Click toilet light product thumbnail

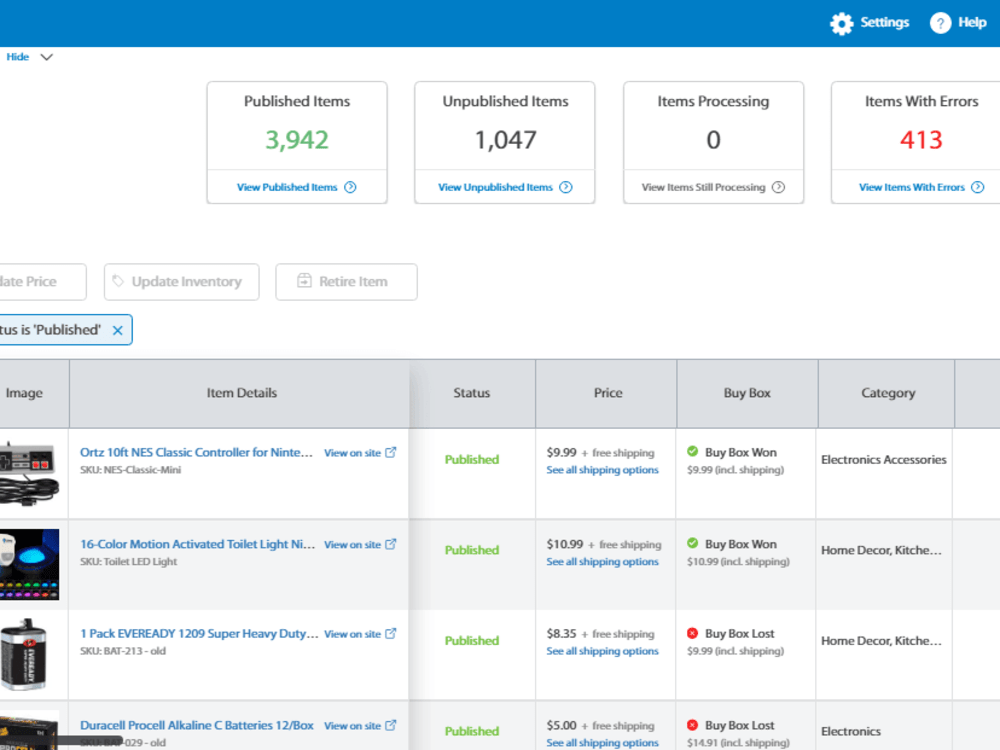(x=29, y=564)
